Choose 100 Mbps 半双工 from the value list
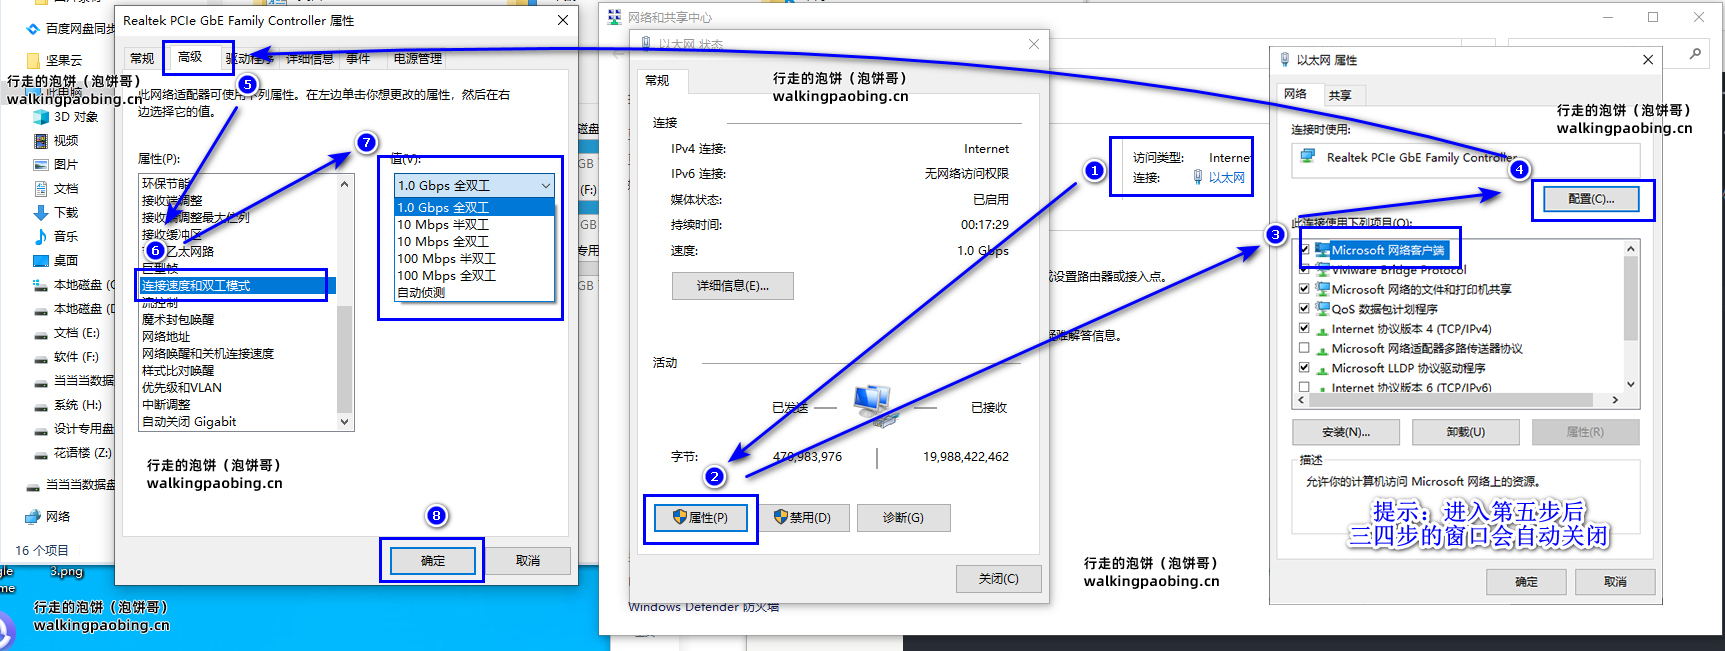Image resolution: width=1725 pixels, height=651 pixels. click(475, 259)
